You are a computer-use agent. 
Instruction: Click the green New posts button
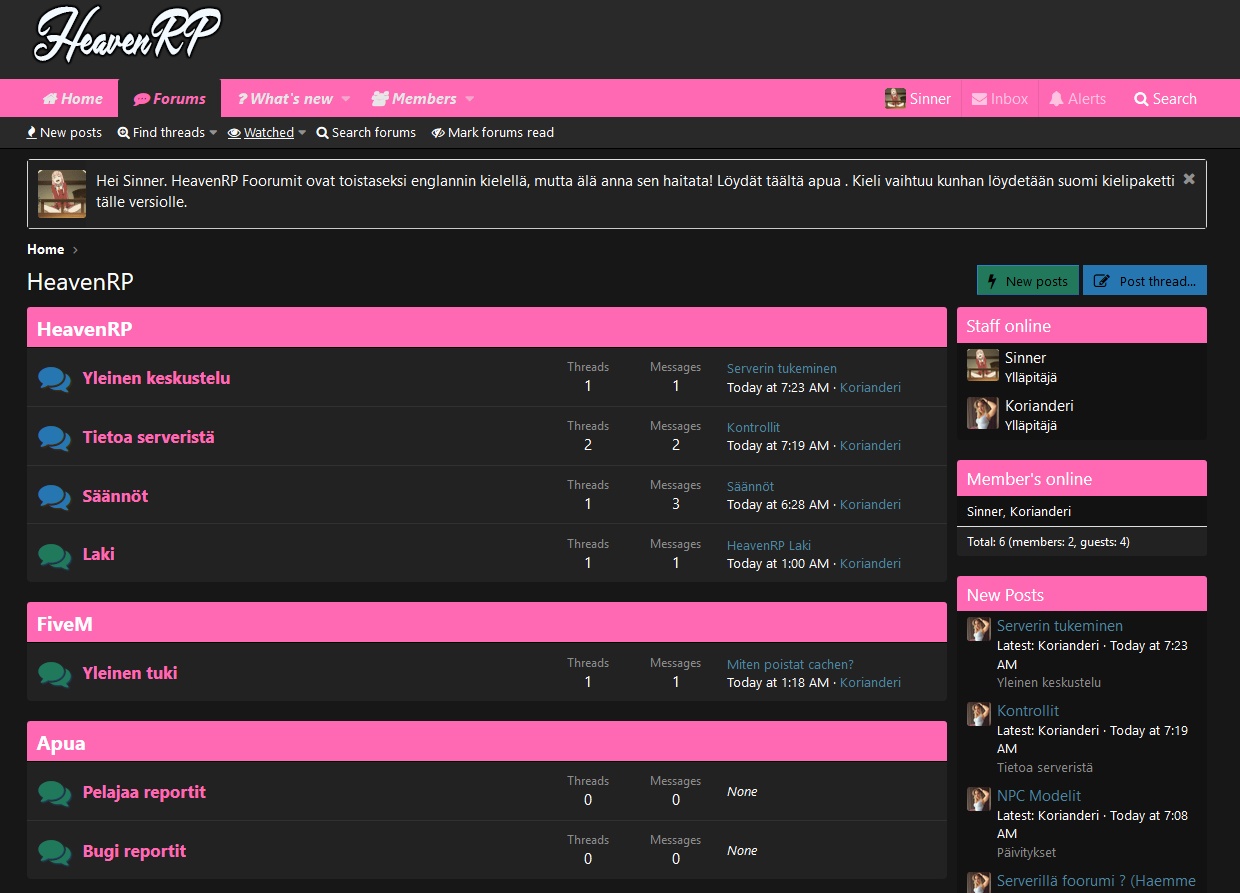click(x=1028, y=280)
